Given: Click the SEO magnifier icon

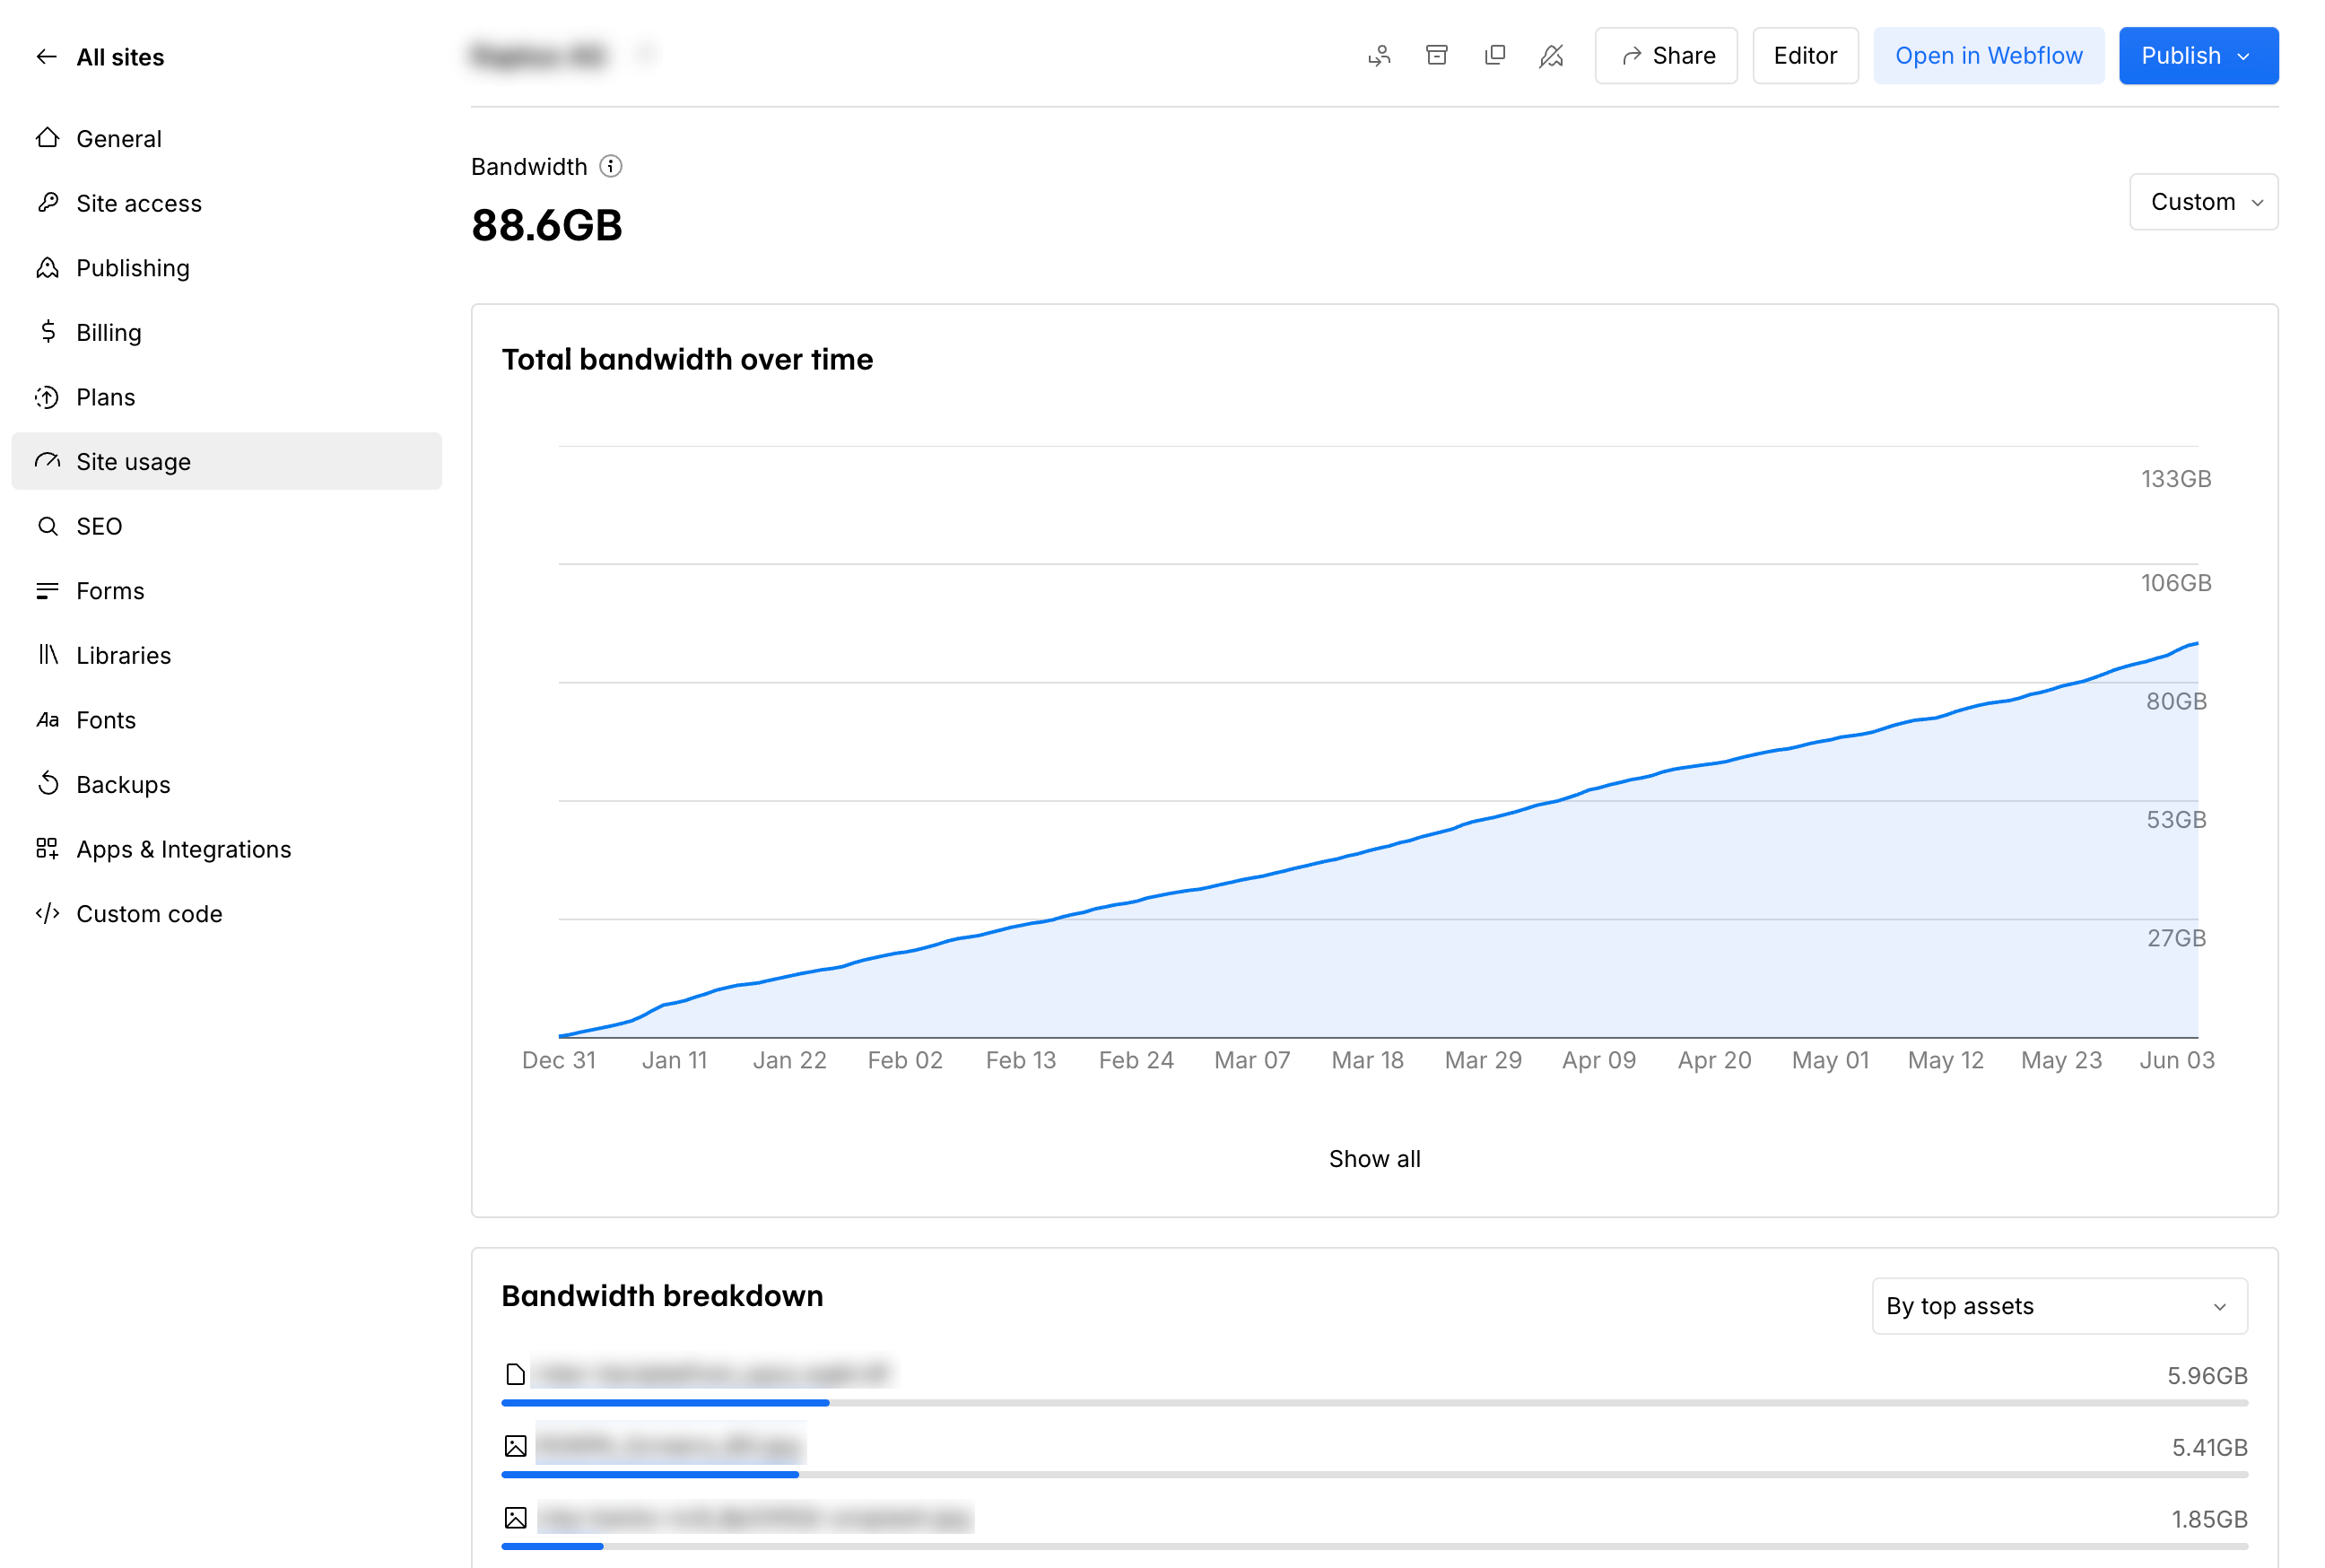Looking at the screenshot, I should [47, 526].
